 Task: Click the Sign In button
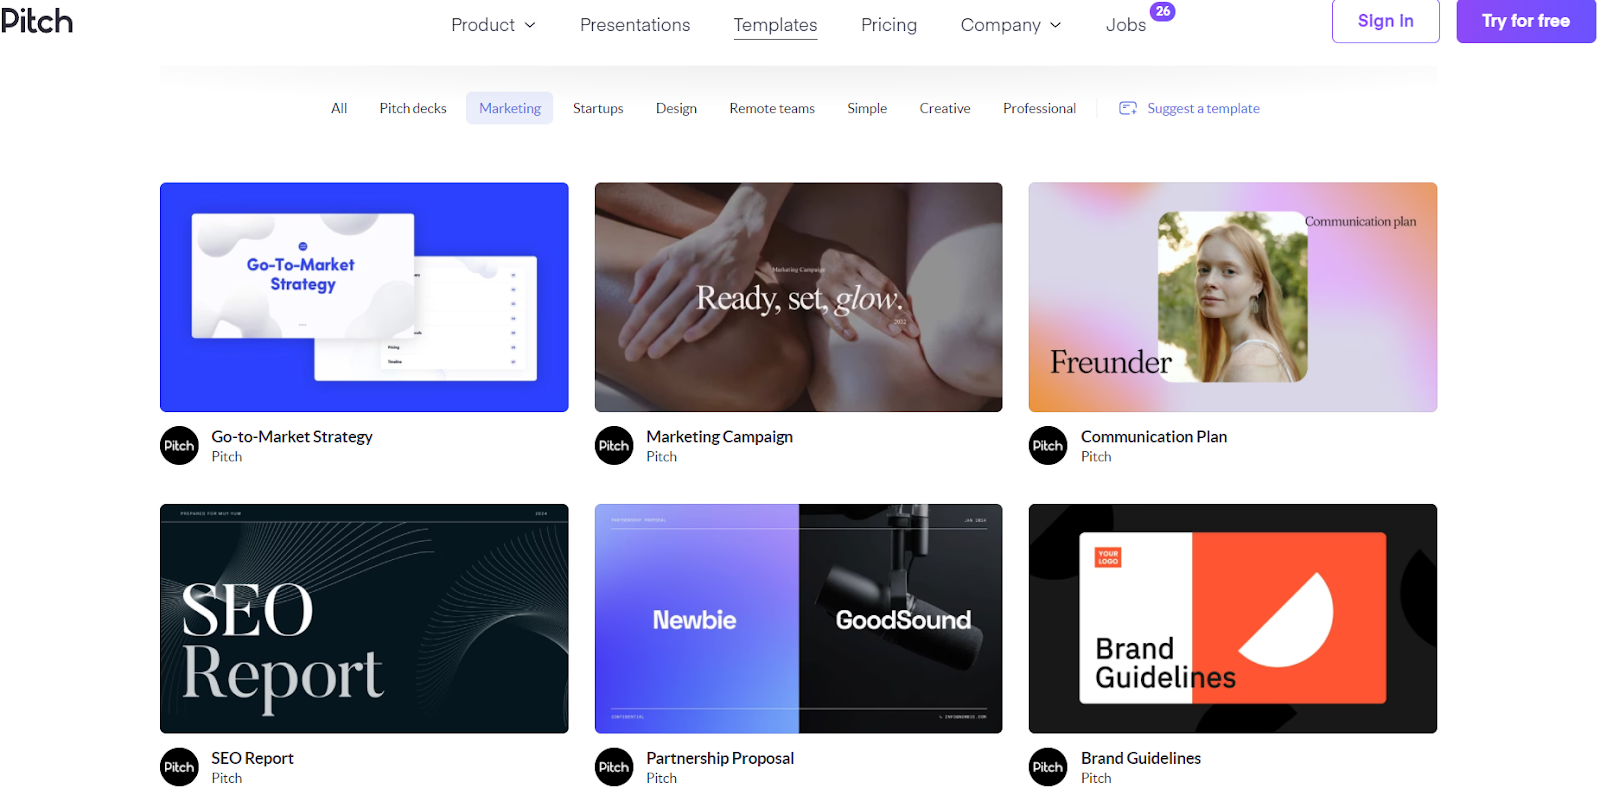pyautogui.click(x=1385, y=21)
